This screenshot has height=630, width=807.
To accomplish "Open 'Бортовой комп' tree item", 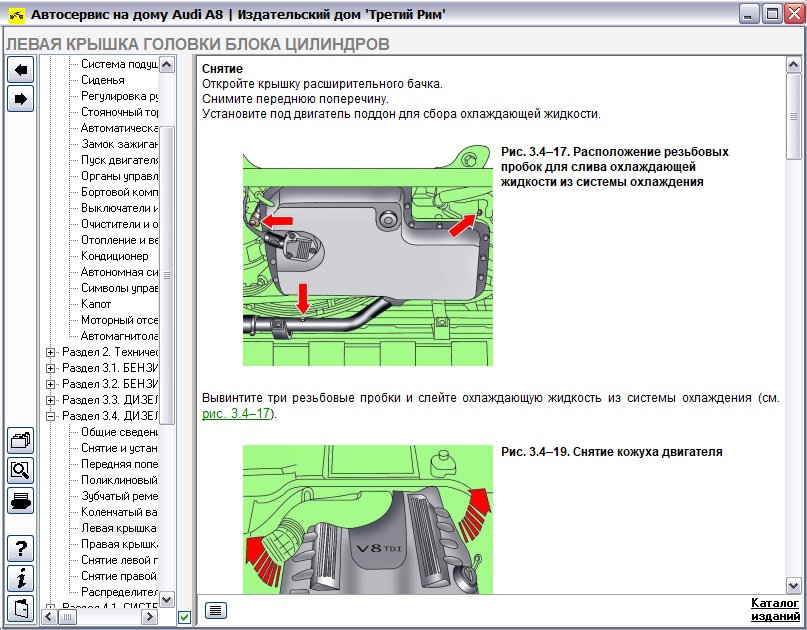I will click(119, 192).
